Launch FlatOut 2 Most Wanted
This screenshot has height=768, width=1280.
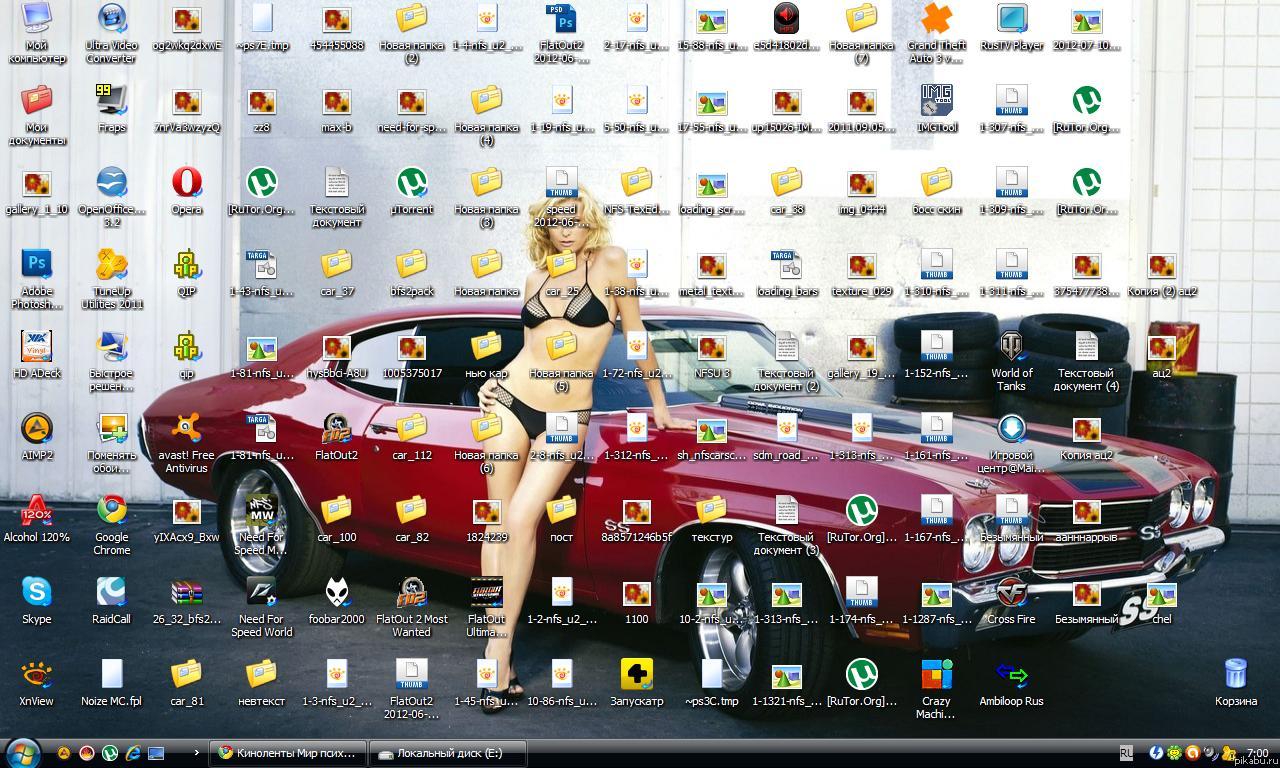click(412, 606)
